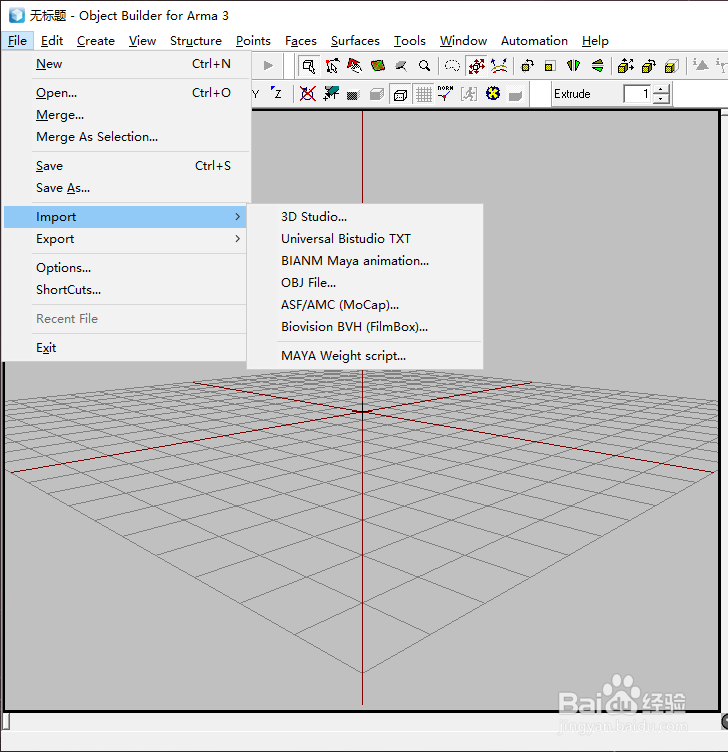This screenshot has height=752, width=728.
Task: Toggle the grid display icon
Action: point(423,94)
